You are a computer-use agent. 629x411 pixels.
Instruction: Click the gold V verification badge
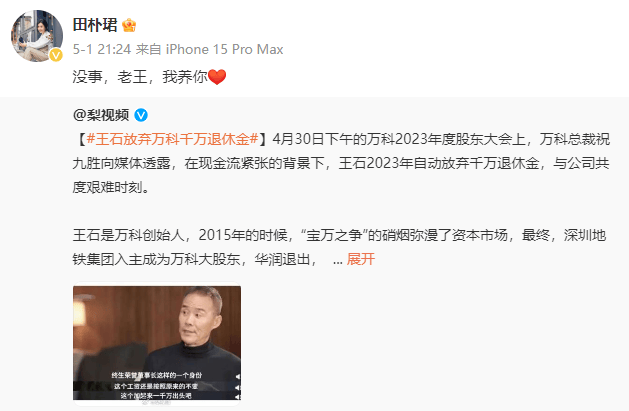pyautogui.click(x=56, y=55)
